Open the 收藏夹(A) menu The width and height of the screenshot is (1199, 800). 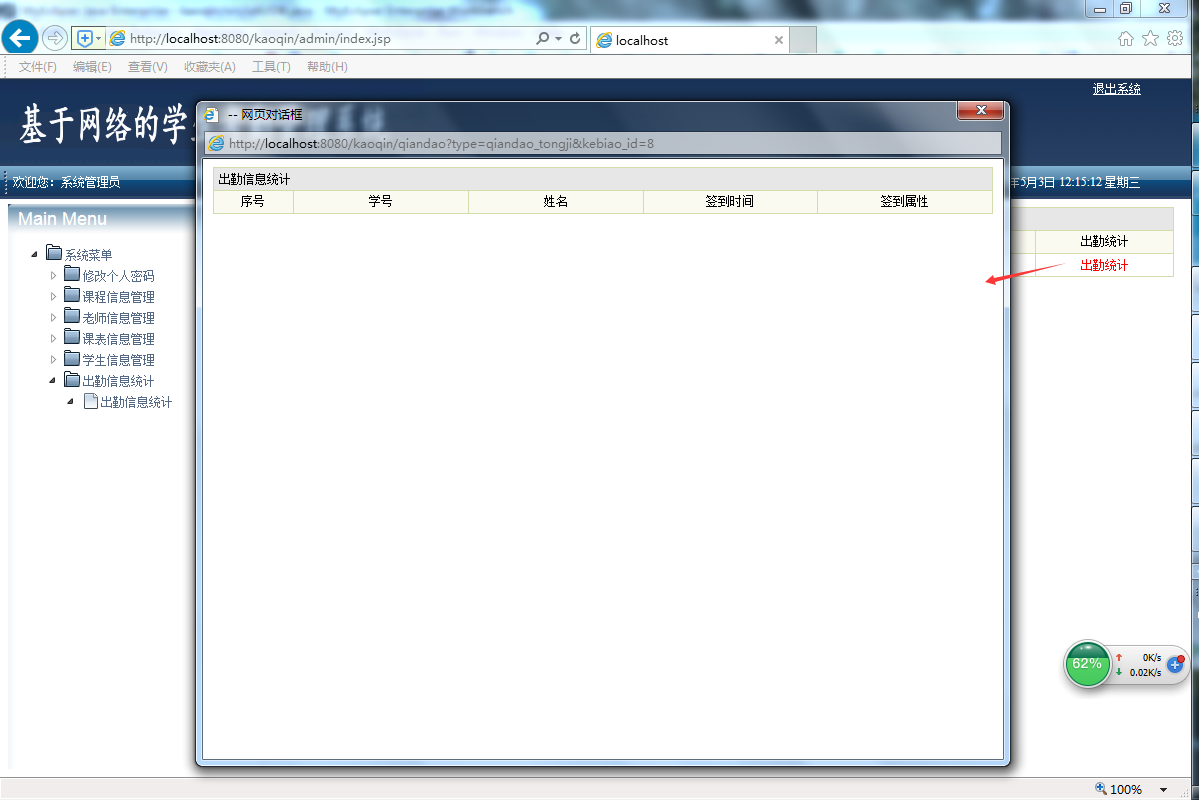pyautogui.click(x=210, y=67)
